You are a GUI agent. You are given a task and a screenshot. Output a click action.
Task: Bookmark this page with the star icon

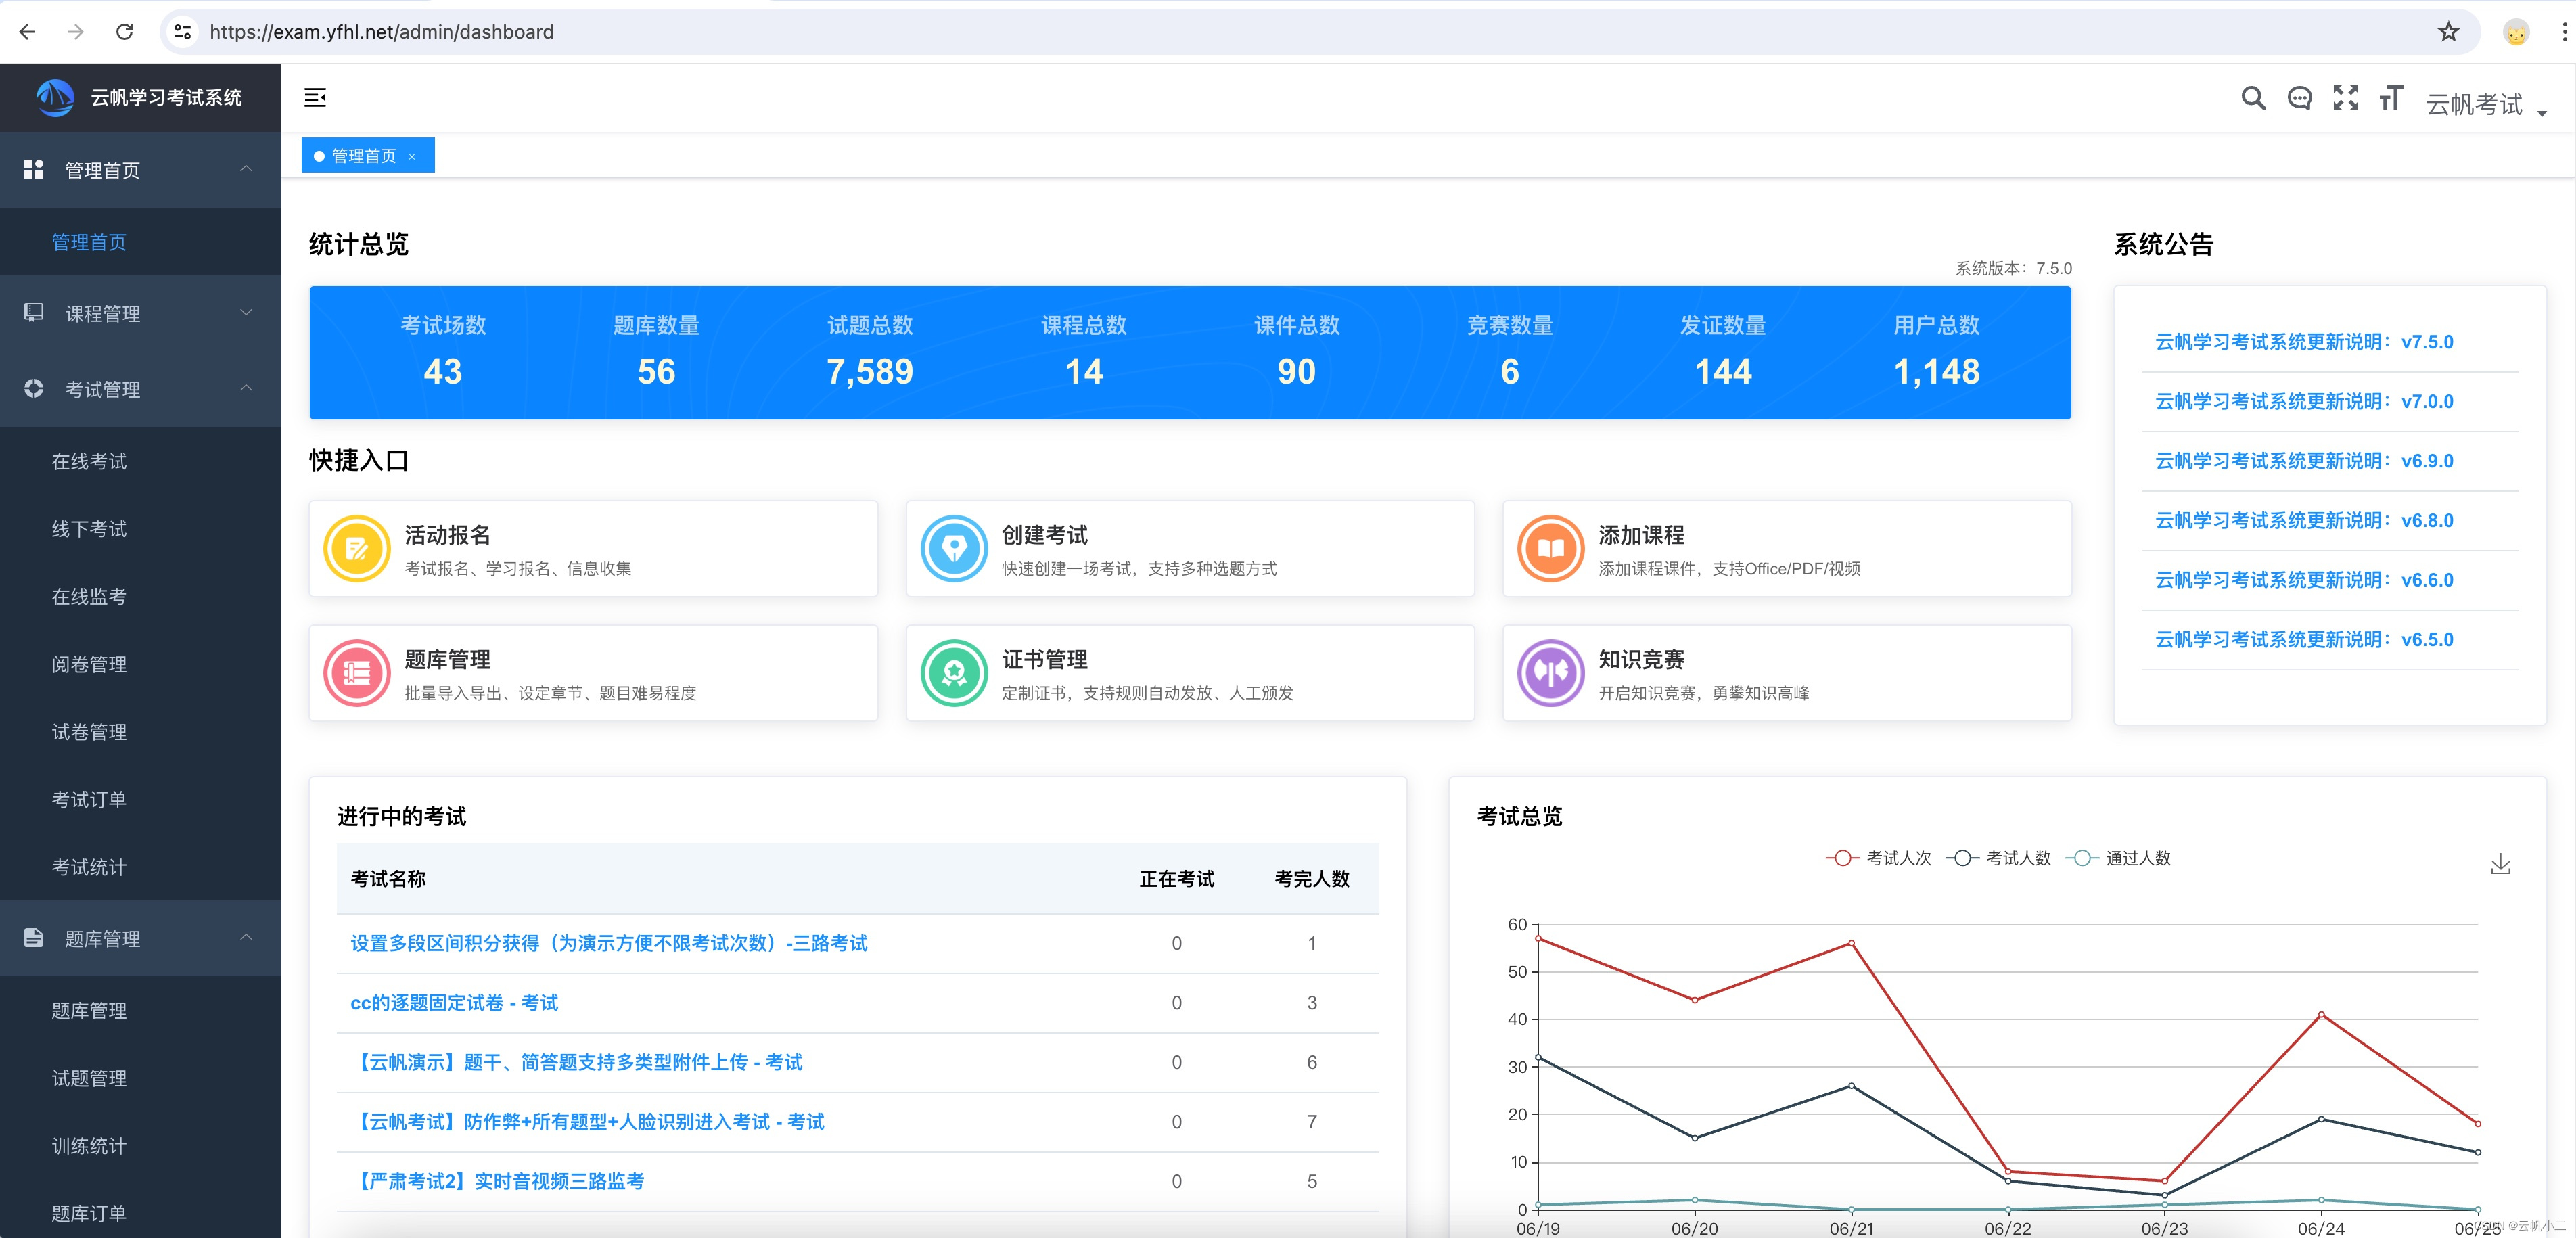(x=2448, y=32)
